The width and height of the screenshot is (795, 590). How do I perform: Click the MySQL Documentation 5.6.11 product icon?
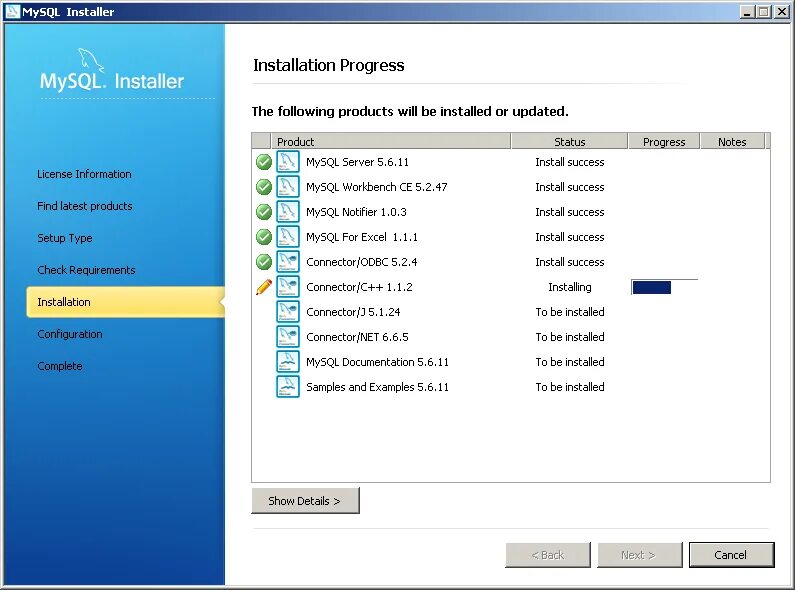pos(287,362)
